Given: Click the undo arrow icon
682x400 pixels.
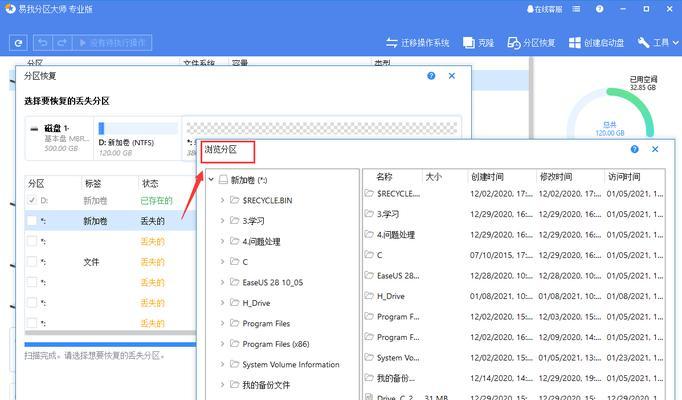Looking at the screenshot, I should pos(43,43).
